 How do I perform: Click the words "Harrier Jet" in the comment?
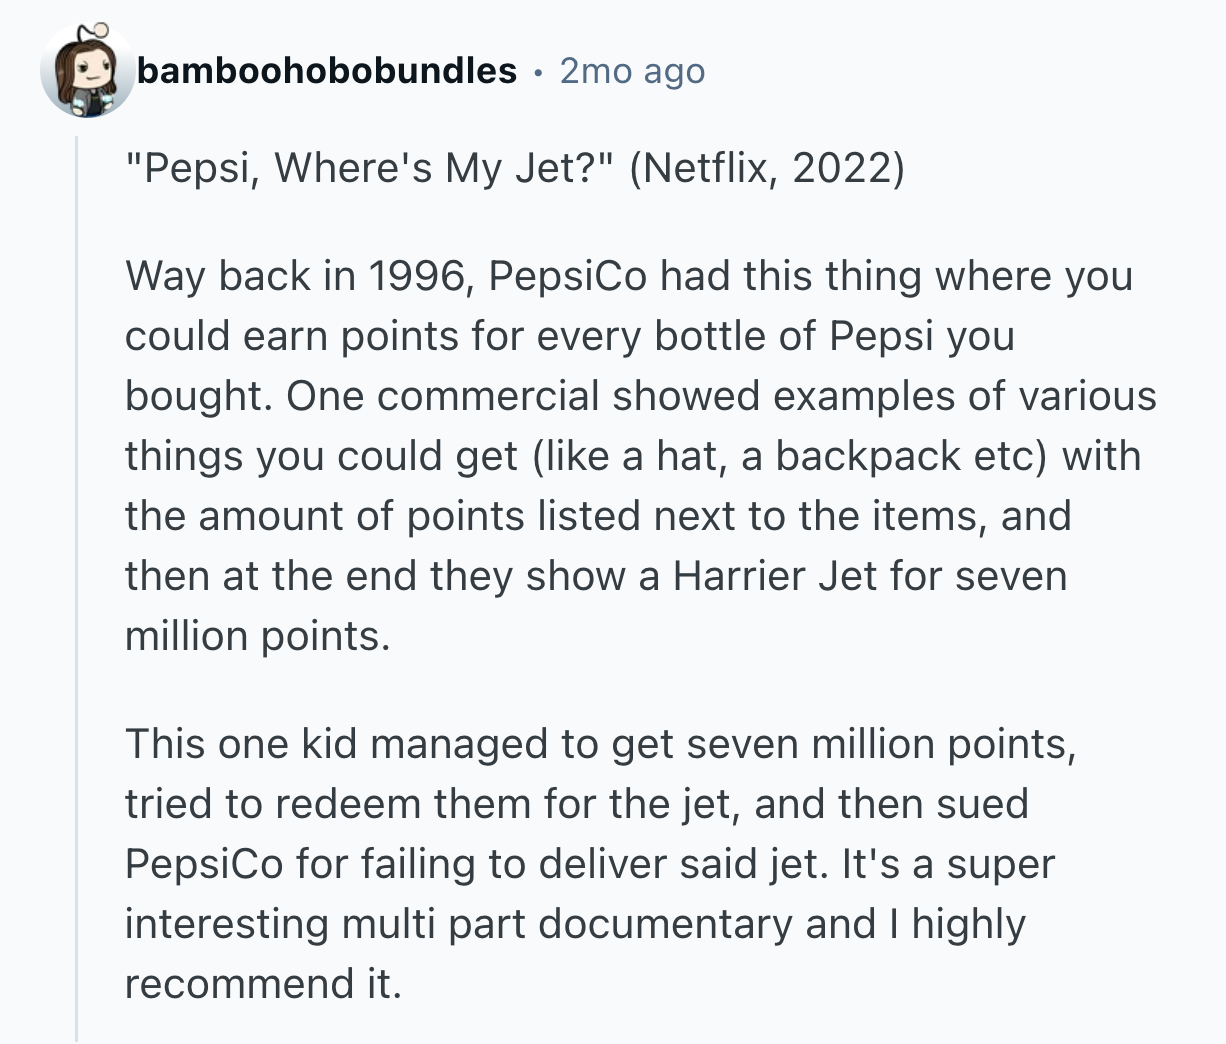(x=761, y=576)
